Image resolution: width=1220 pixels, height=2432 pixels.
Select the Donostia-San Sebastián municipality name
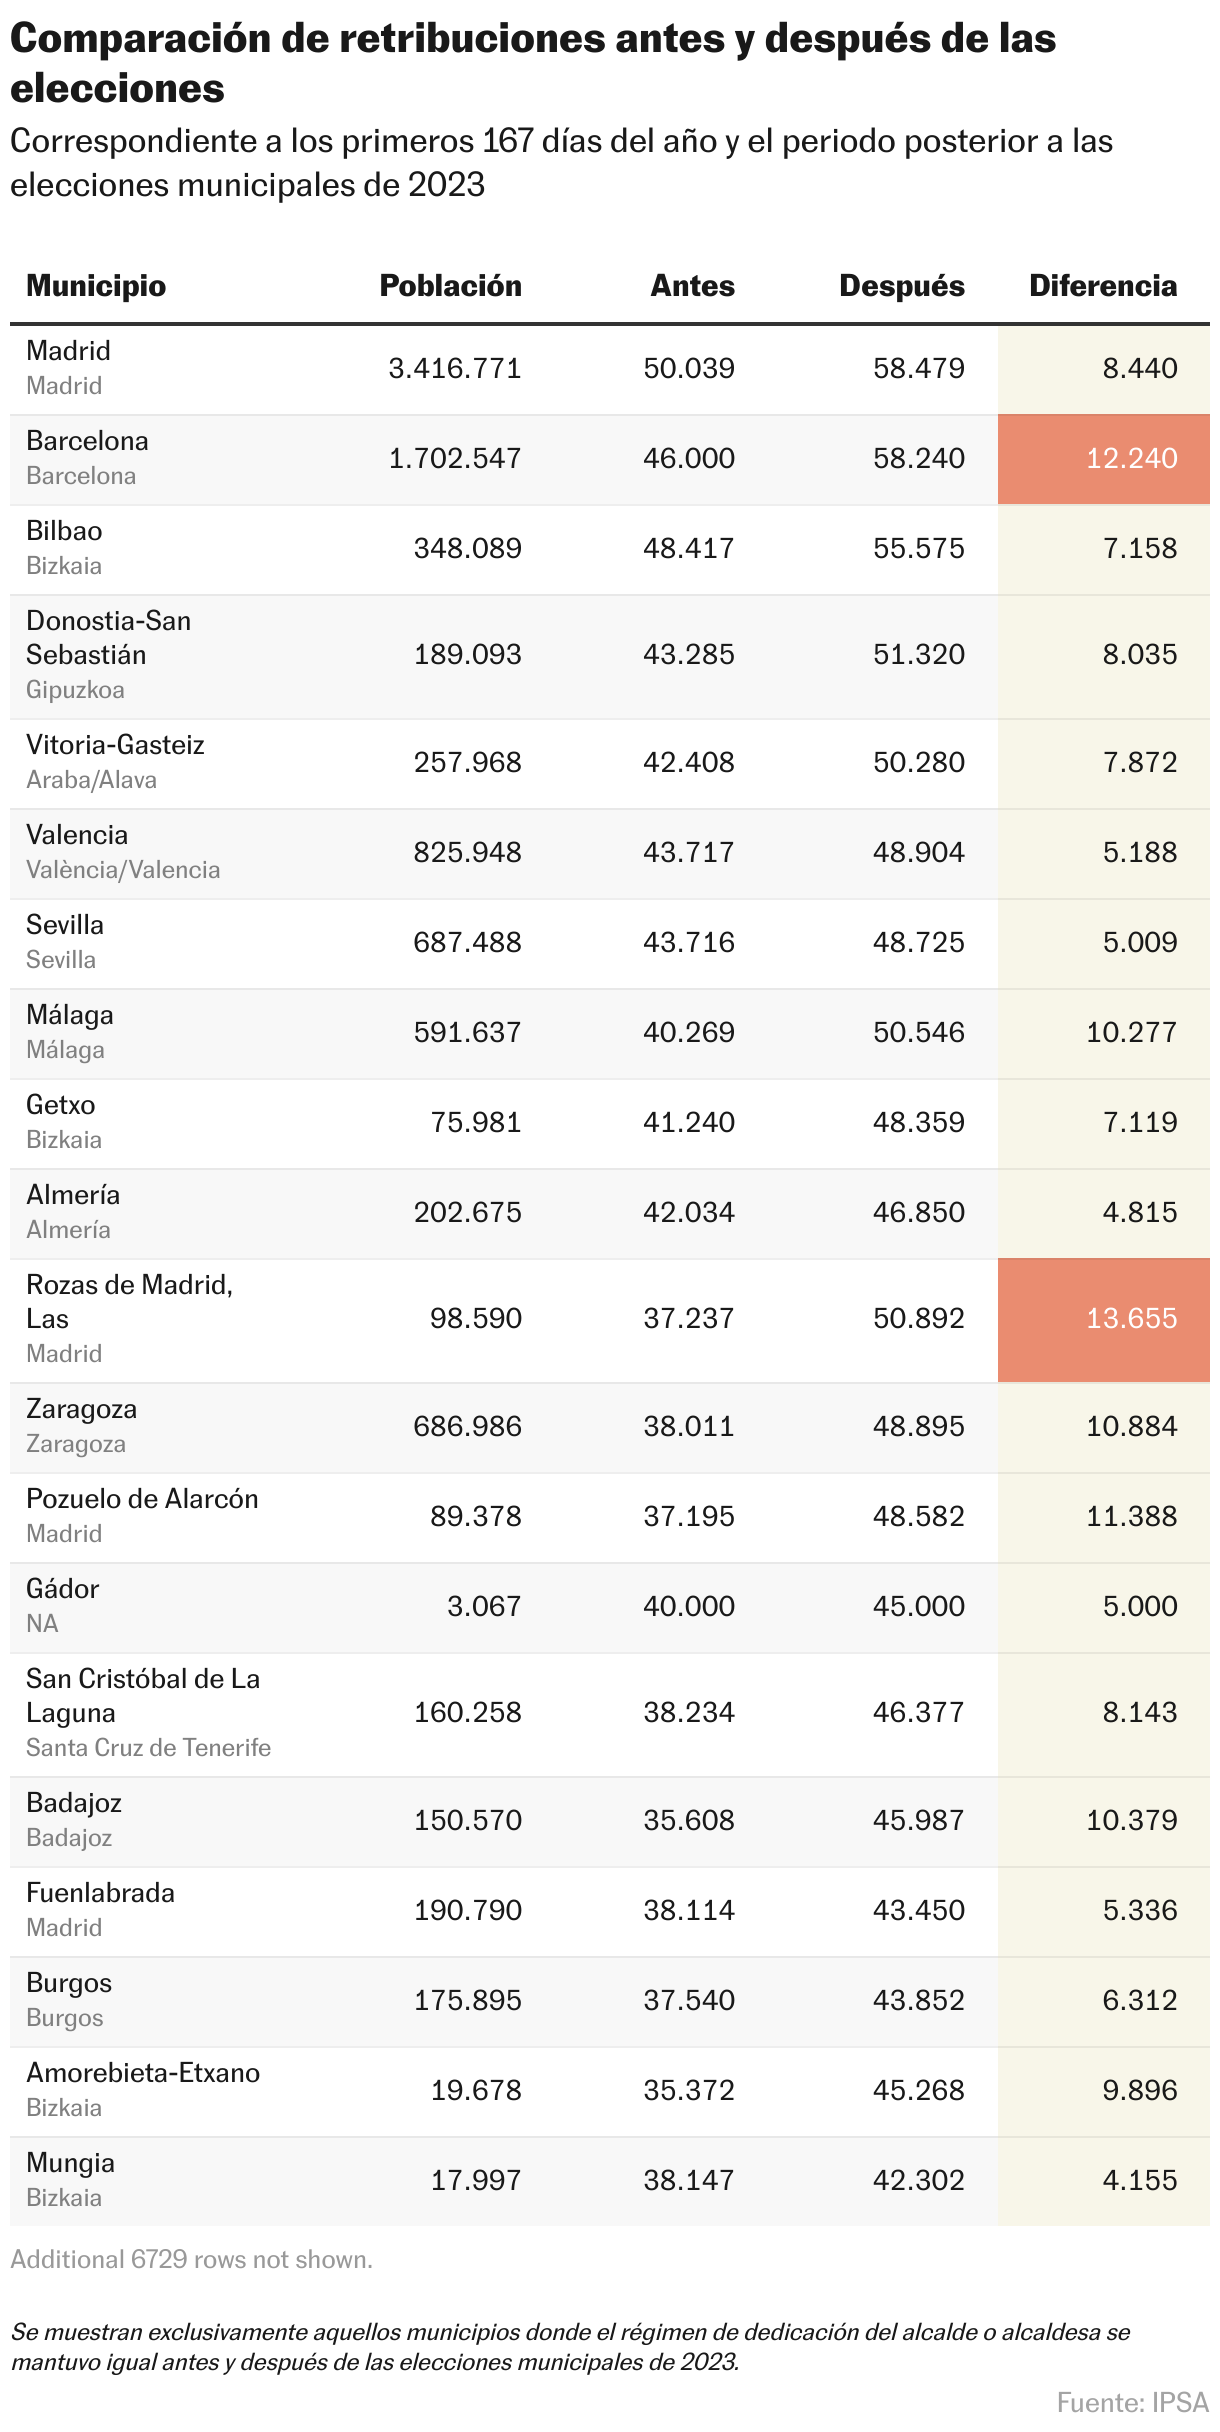(108, 638)
